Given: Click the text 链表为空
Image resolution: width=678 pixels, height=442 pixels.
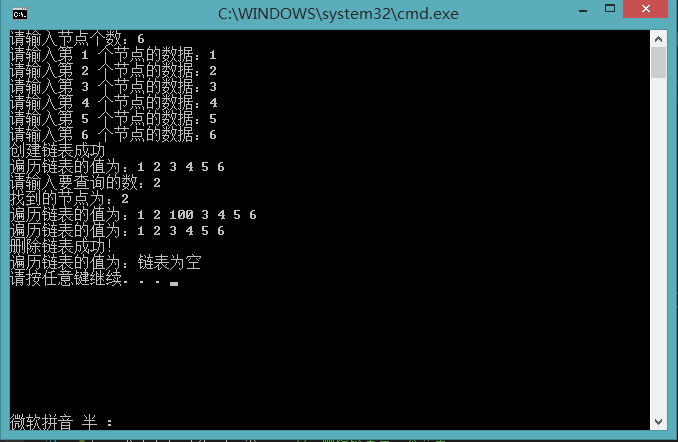Looking at the screenshot, I should 169,263.
